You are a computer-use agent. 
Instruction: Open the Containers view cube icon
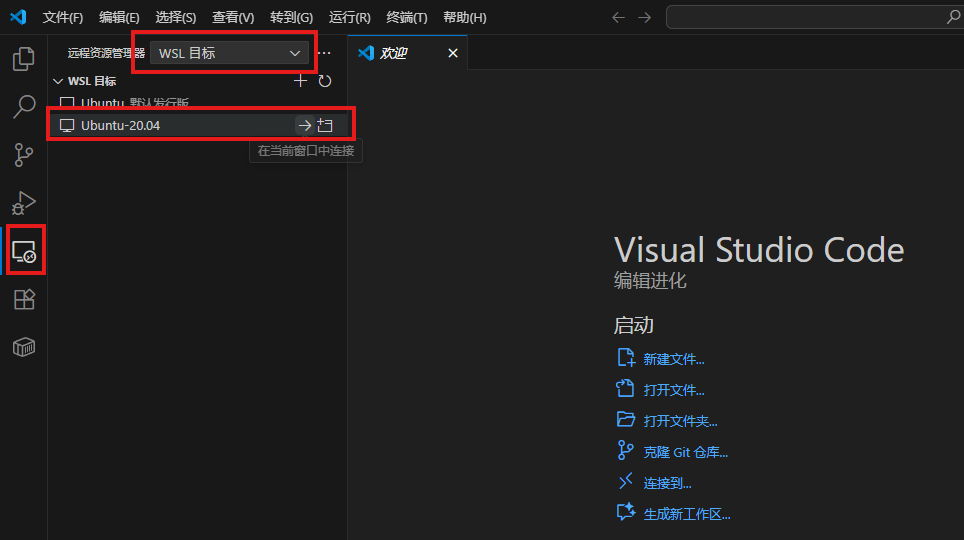pyautogui.click(x=24, y=347)
